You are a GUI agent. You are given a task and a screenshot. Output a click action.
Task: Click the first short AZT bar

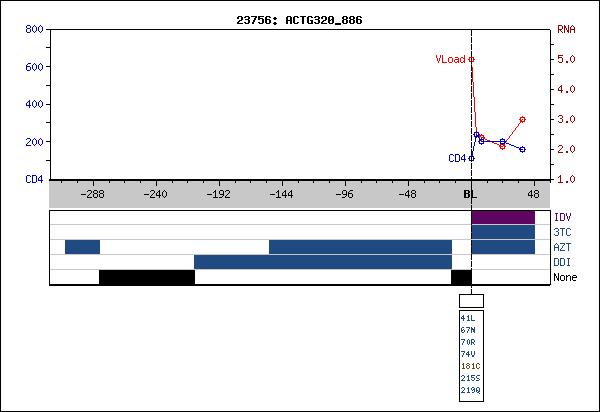coord(82,247)
